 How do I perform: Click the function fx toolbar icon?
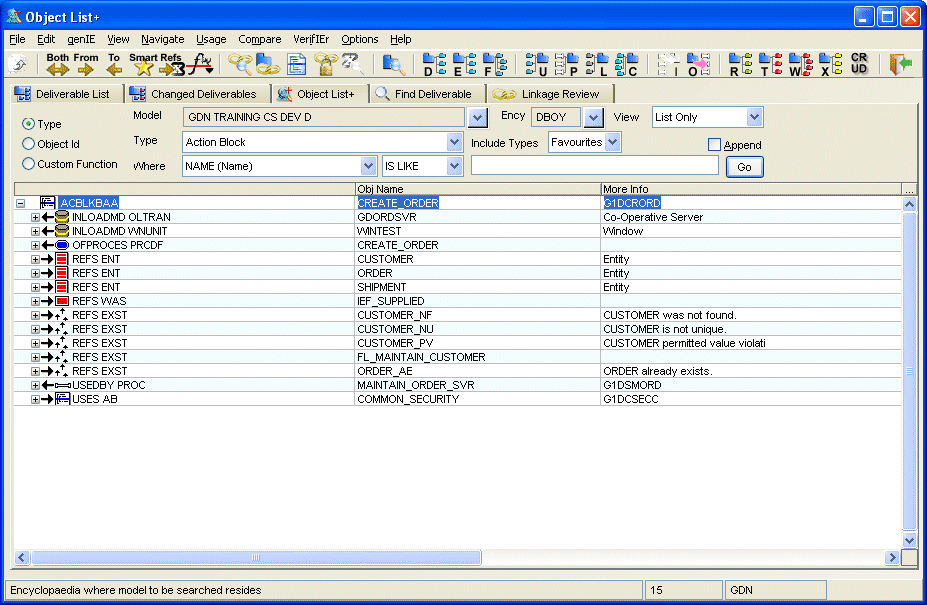tap(202, 65)
